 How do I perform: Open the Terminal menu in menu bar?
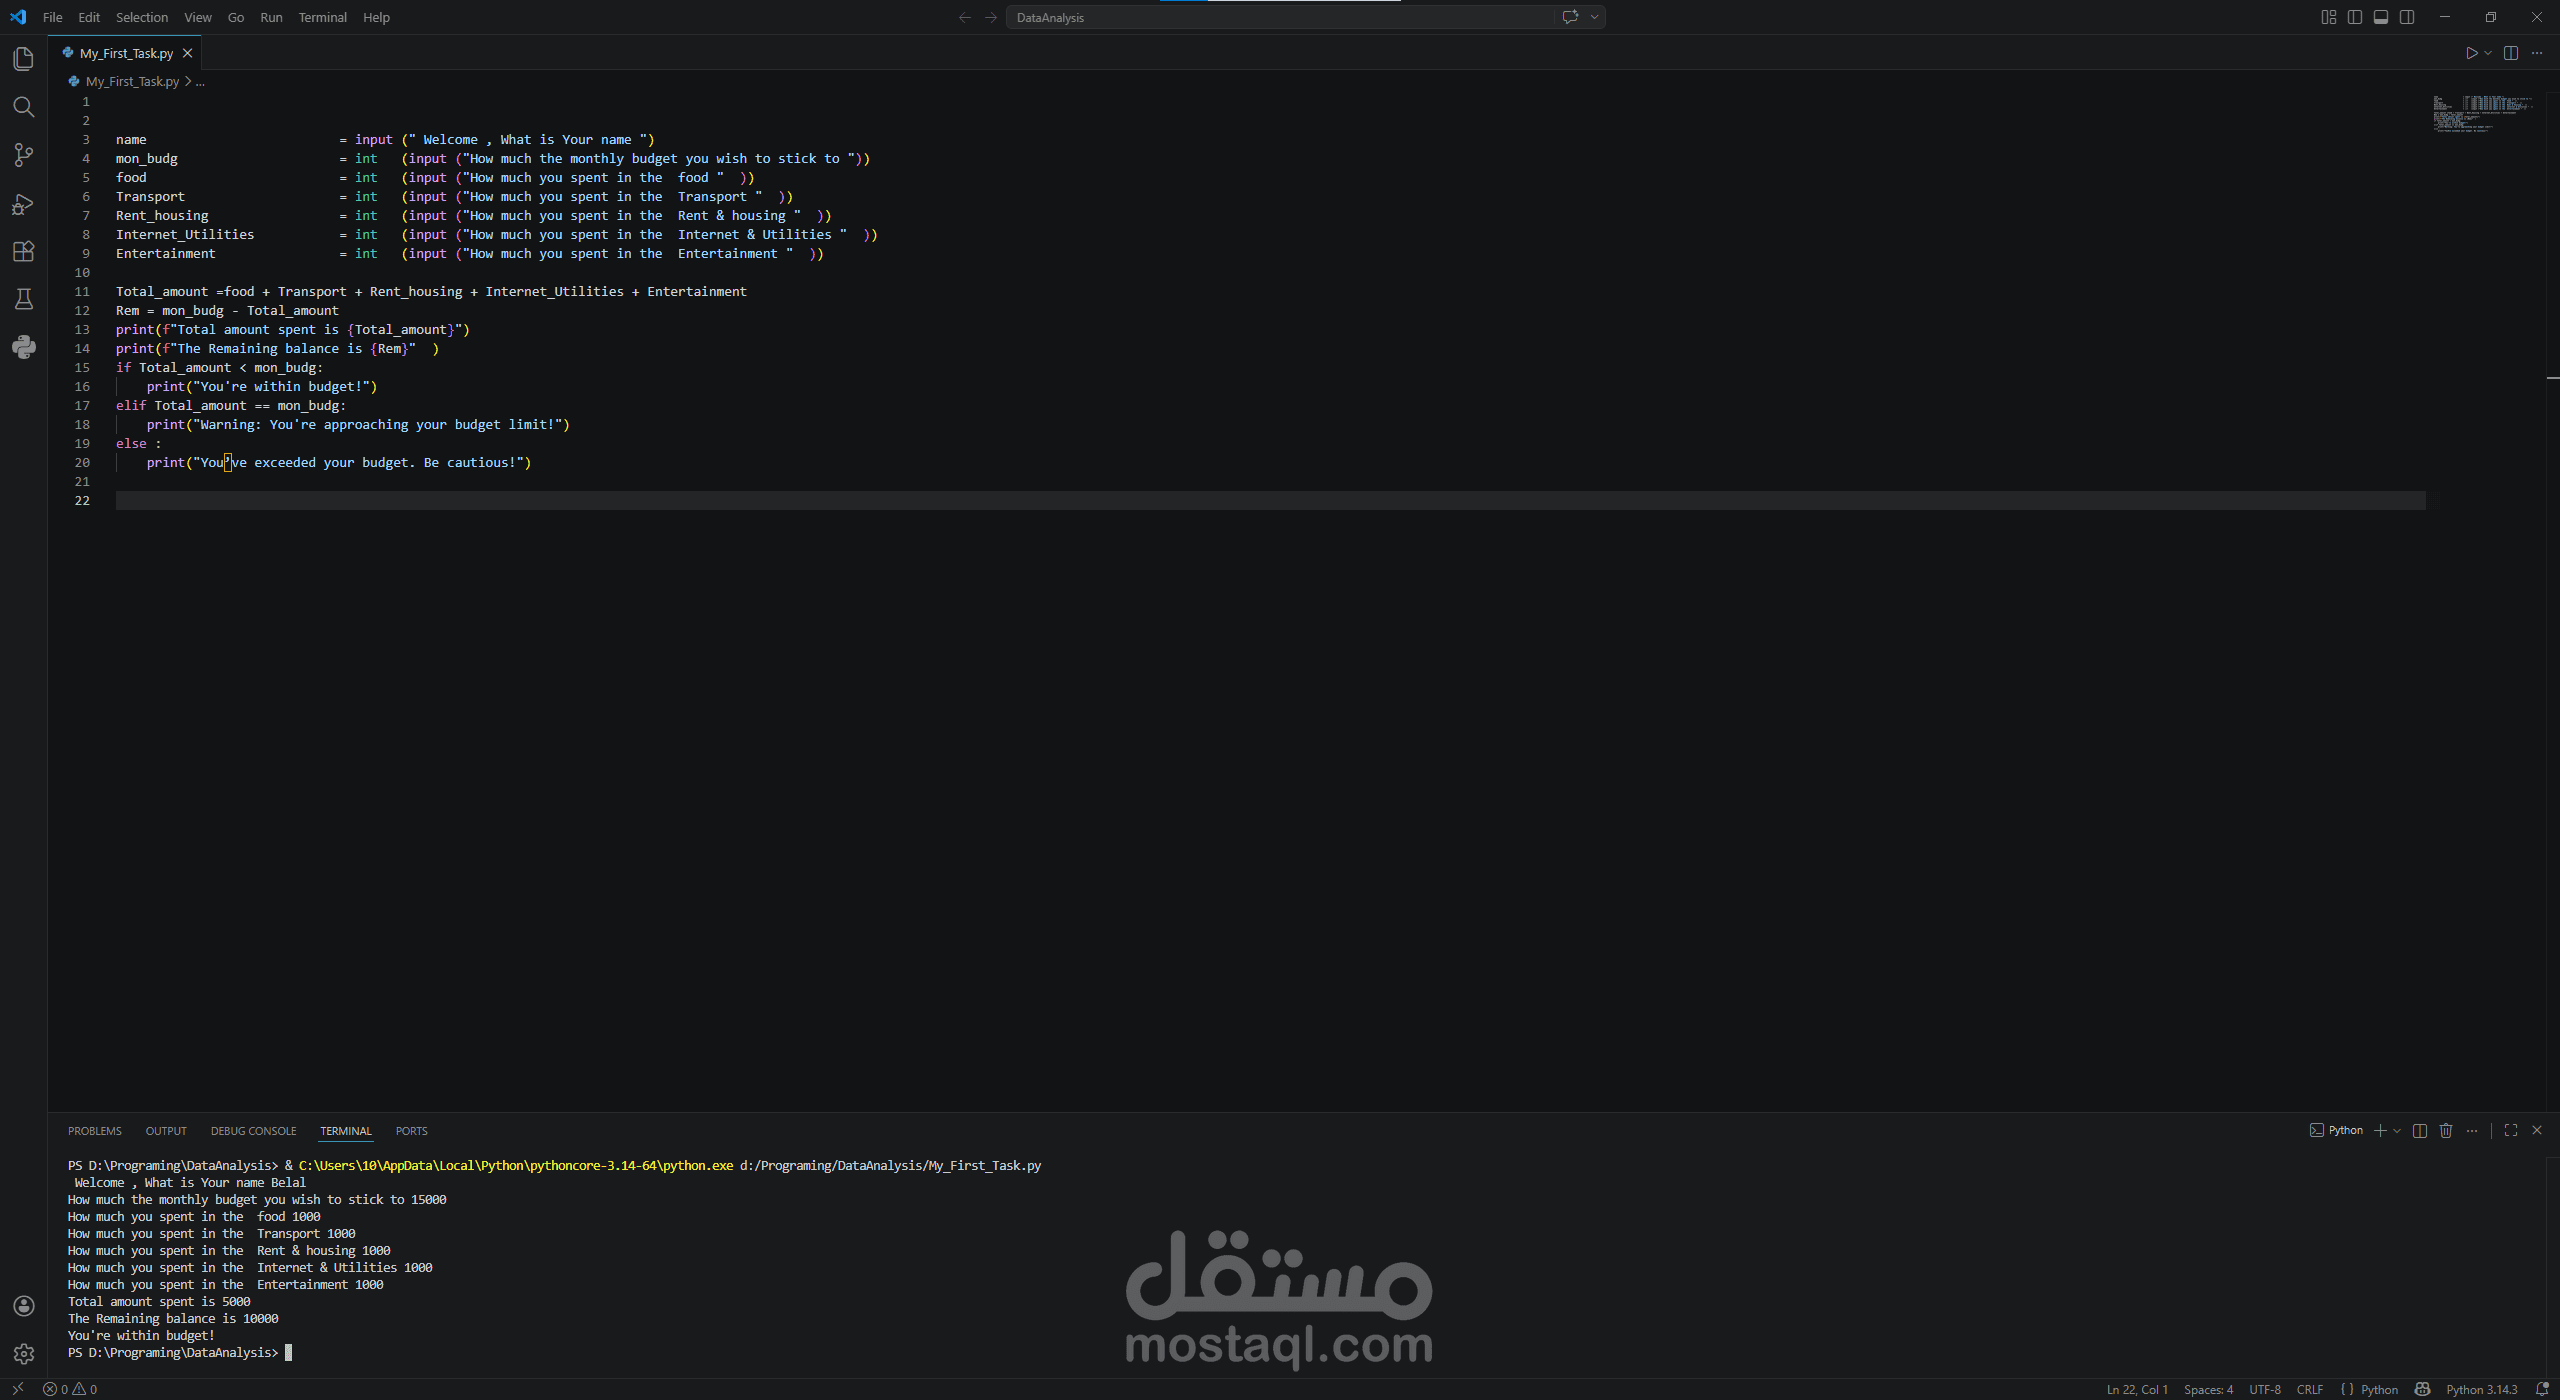coord(322,17)
